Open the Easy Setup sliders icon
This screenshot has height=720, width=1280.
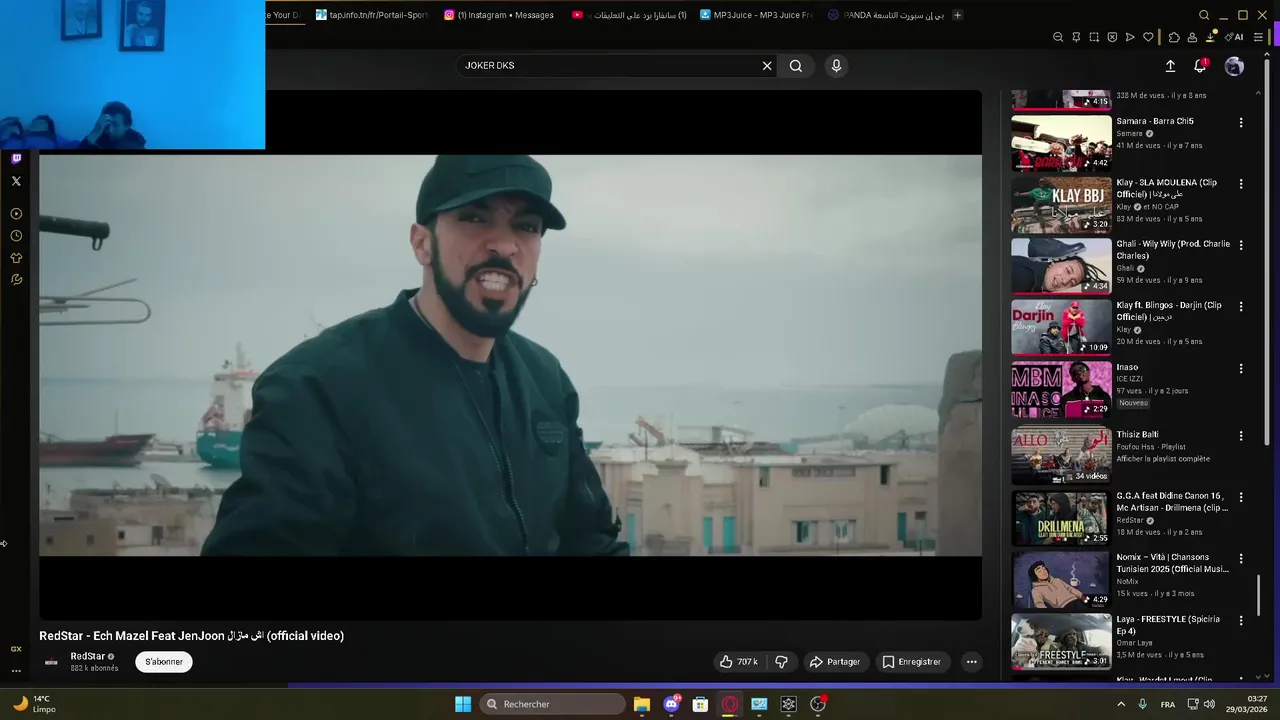click(1258, 37)
